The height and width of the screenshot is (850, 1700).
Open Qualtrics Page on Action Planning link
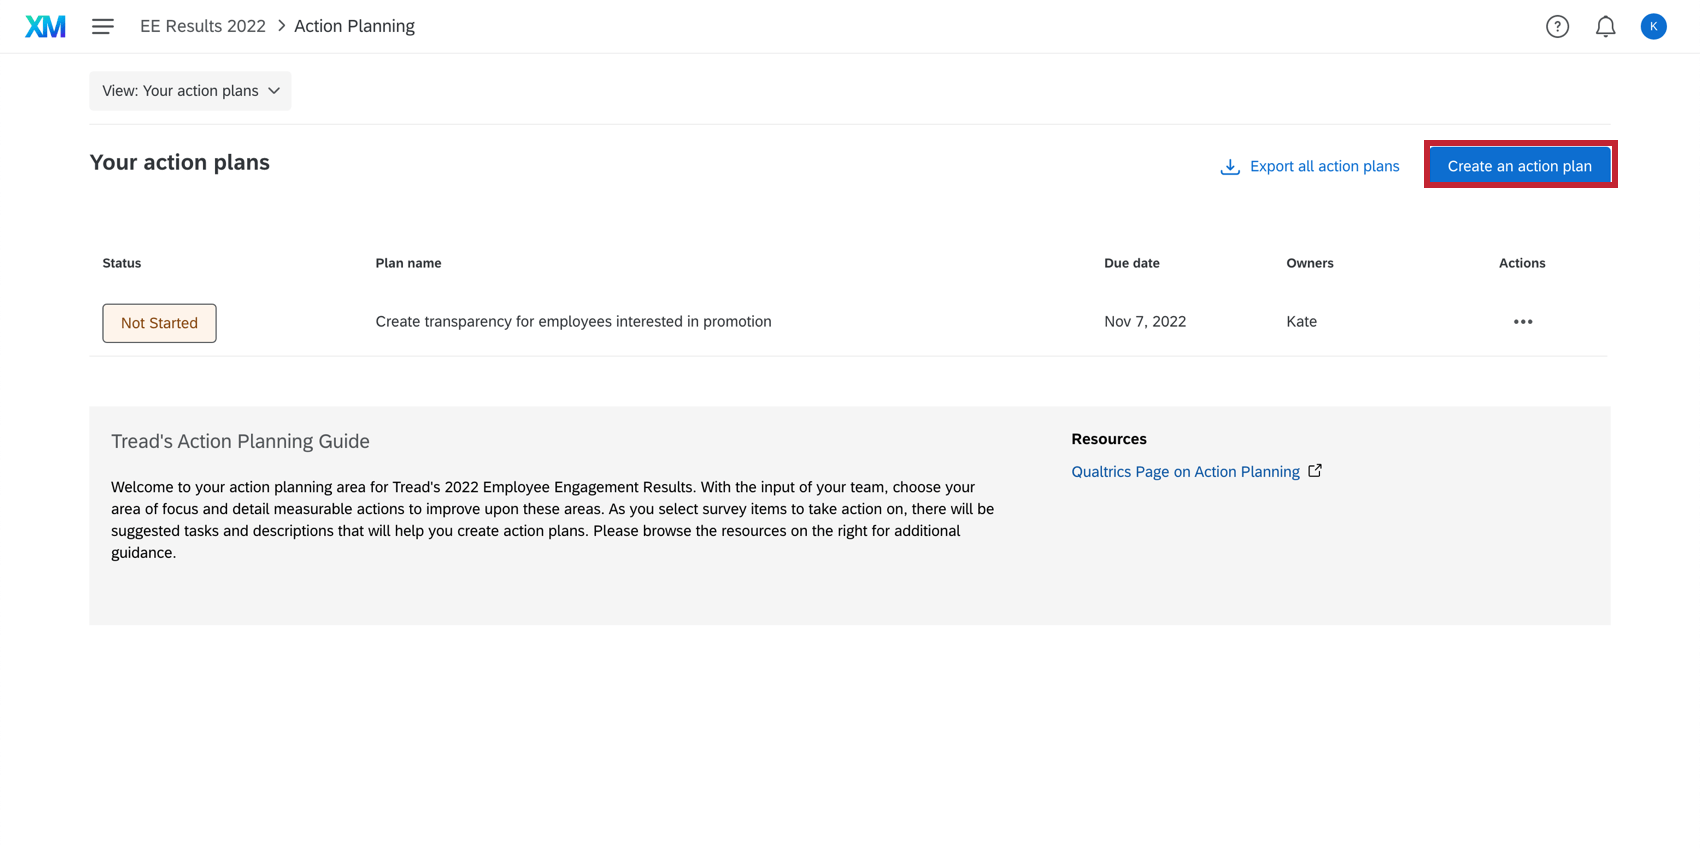pos(1185,472)
